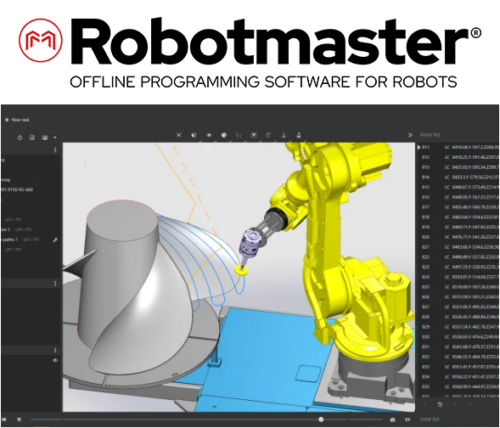This screenshot has height=428, width=500.
Task: Select point row 014 in the point list
Action: pos(459,177)
